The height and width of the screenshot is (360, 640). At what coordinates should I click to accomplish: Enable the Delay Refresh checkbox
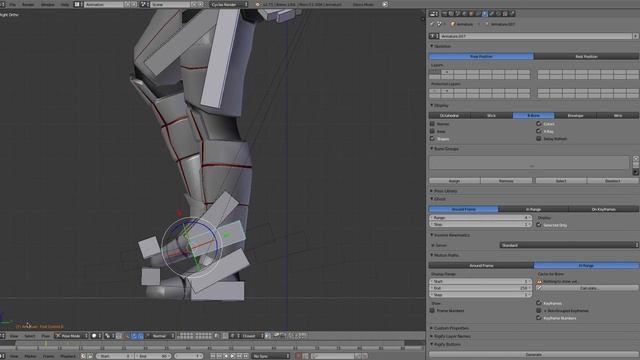point(539,138)
